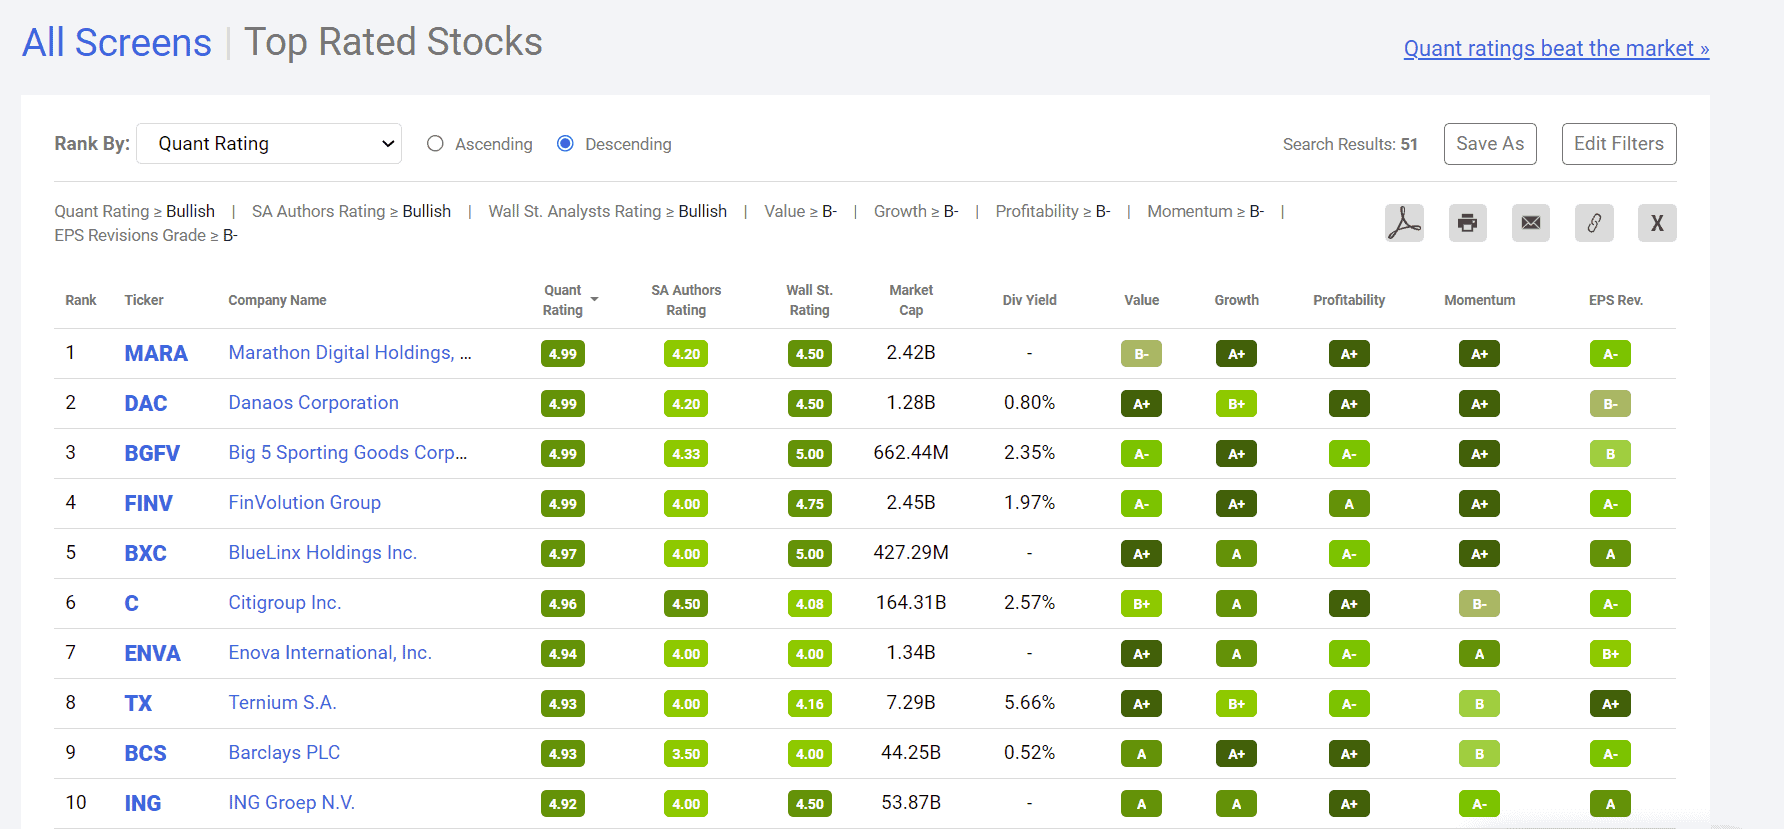This screenshot has width=1784, height=829.
Task: Sort by Value grade column
Action: (1141, 300)
